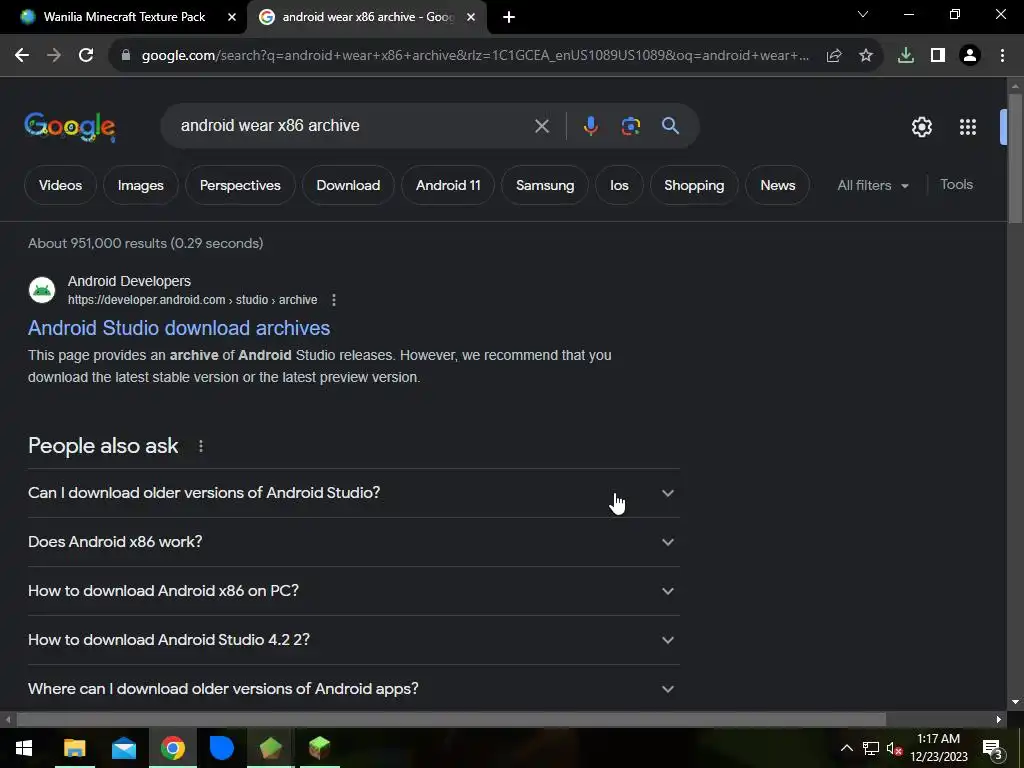Filter results by News
1024x768 pixels.
pyautogui.click(x=778, y=185)
